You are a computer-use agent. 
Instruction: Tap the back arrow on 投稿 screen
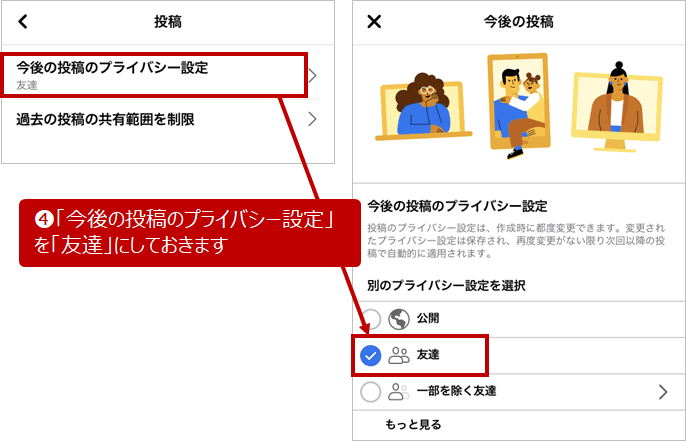point(23,21)
